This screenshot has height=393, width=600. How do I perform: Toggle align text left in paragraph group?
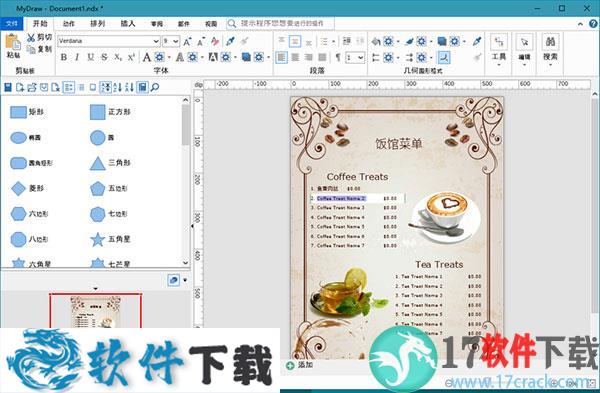coord(281,57)
